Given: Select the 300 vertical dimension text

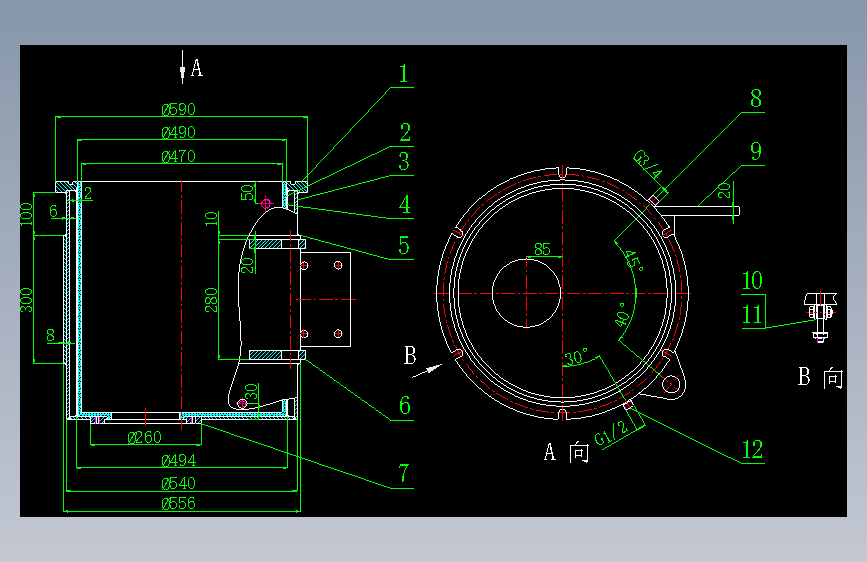Looking at the screenshot, I should pyautogui.click(x=26, y=300).
